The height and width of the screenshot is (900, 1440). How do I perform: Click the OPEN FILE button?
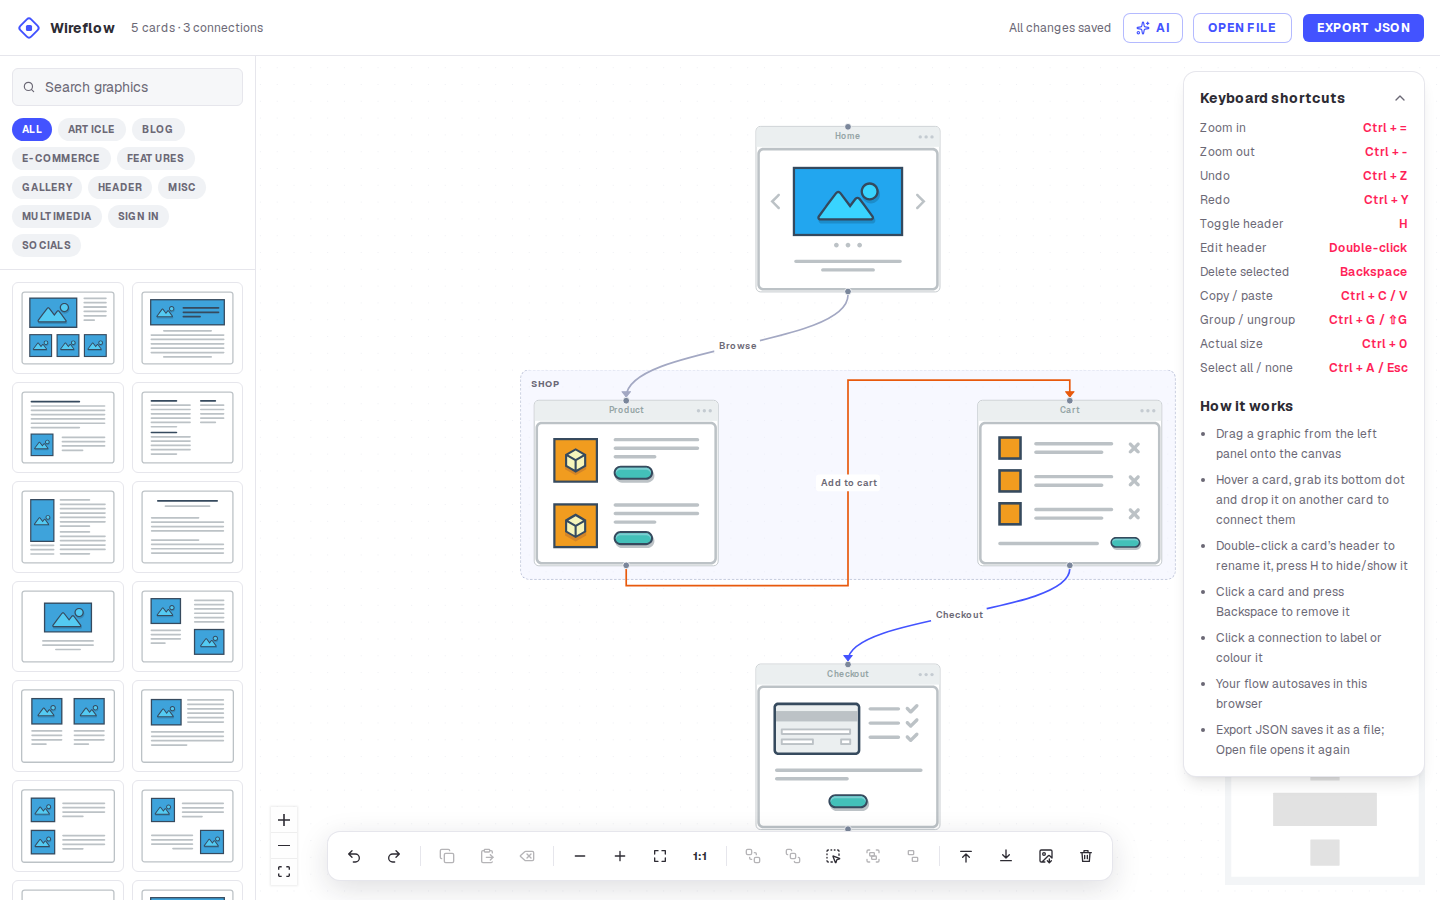1242,28
